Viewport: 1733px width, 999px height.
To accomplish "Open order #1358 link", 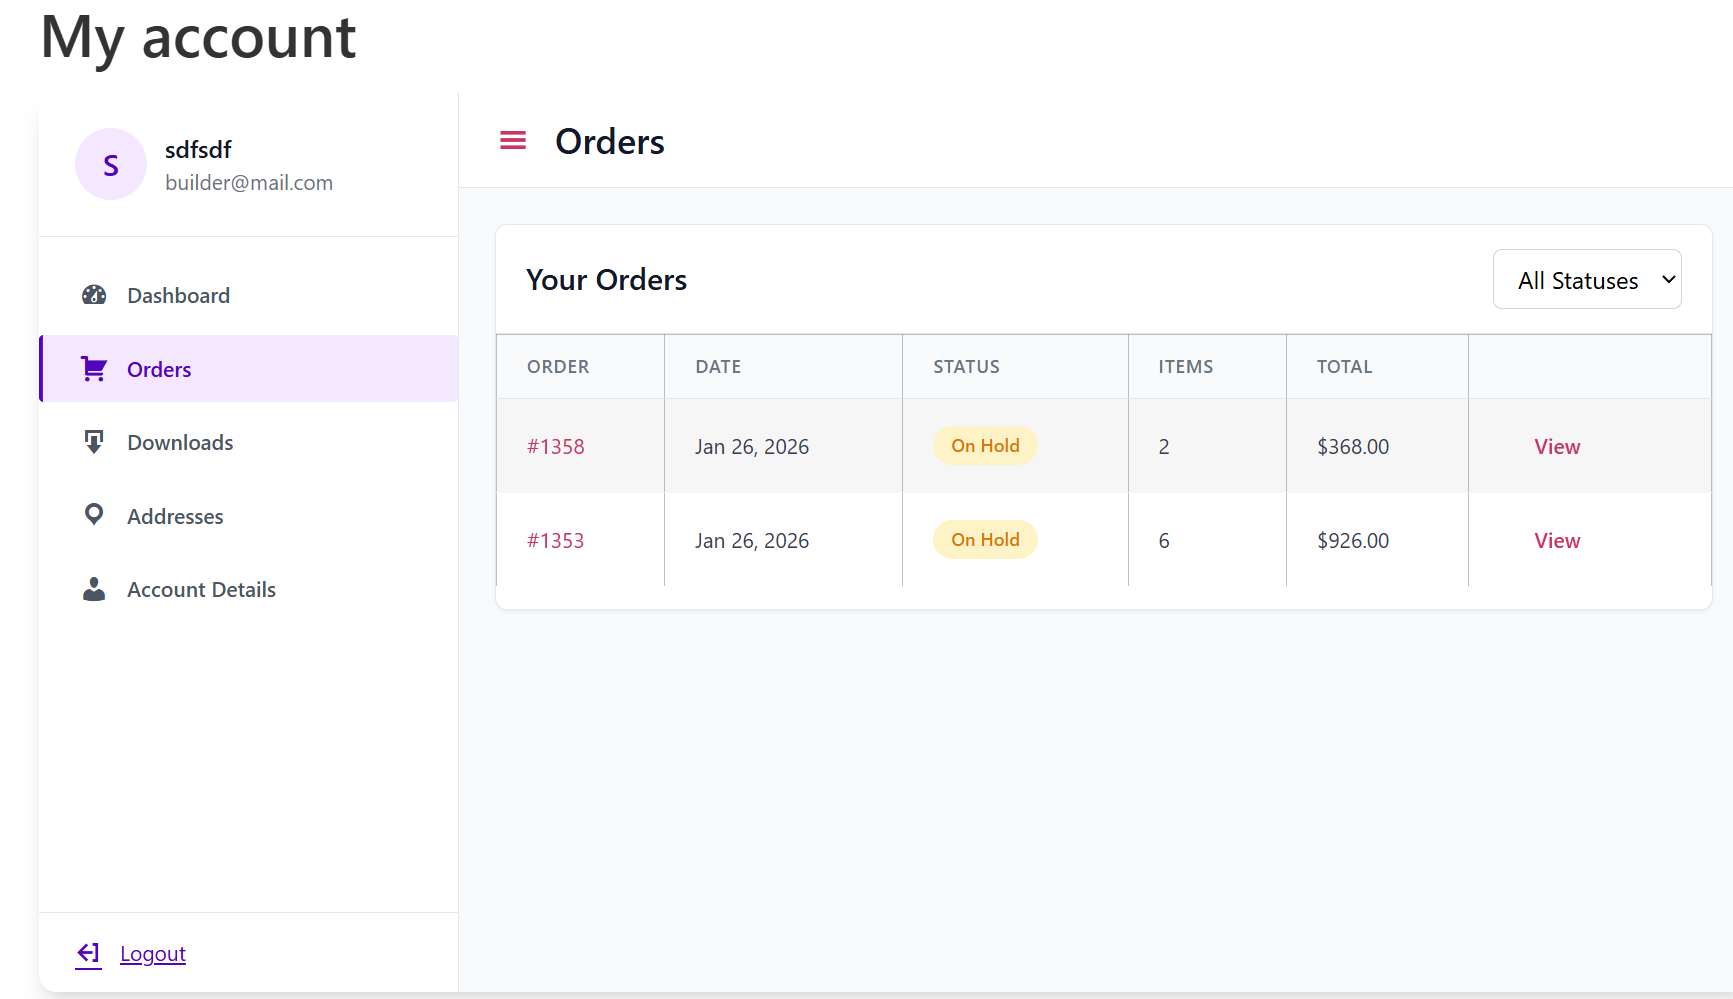I will tap(556, 447).
